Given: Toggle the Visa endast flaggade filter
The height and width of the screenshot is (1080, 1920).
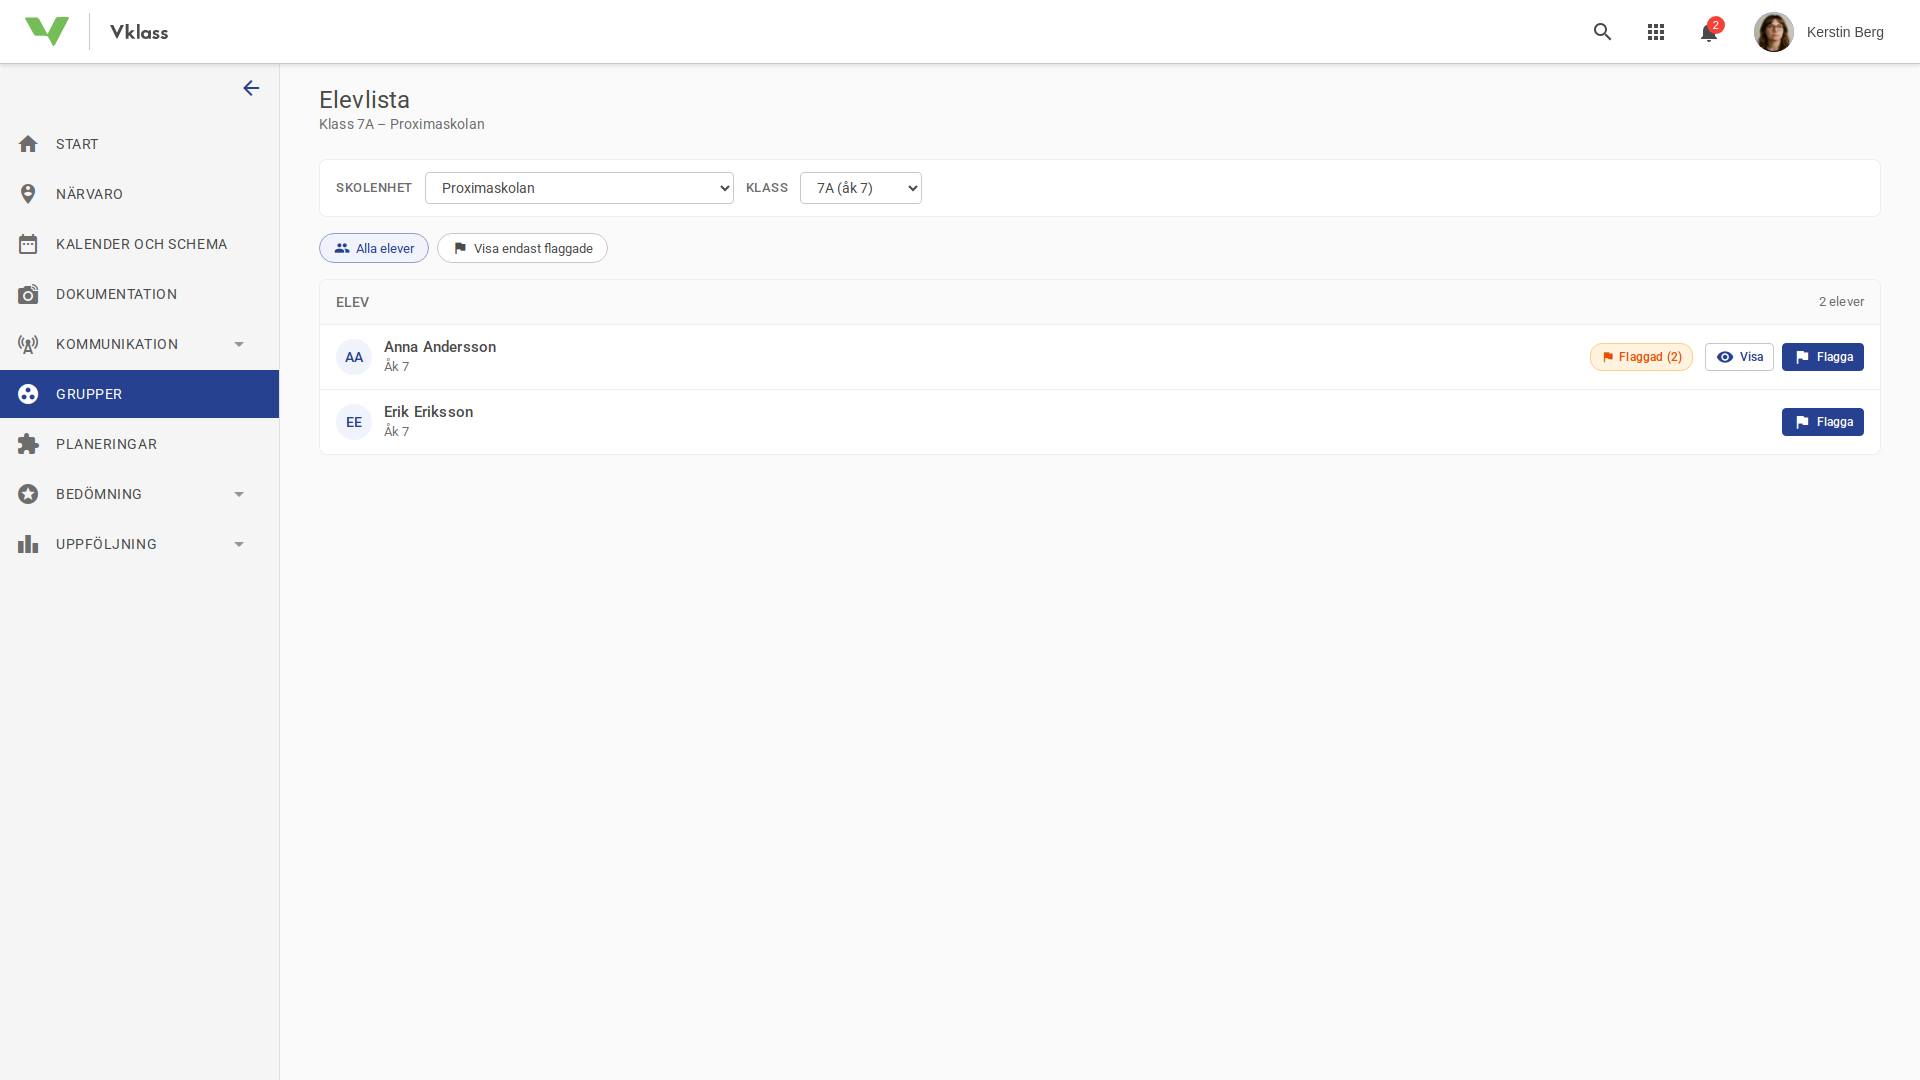Looking at the screenshot, I should (x=521, y=248).
